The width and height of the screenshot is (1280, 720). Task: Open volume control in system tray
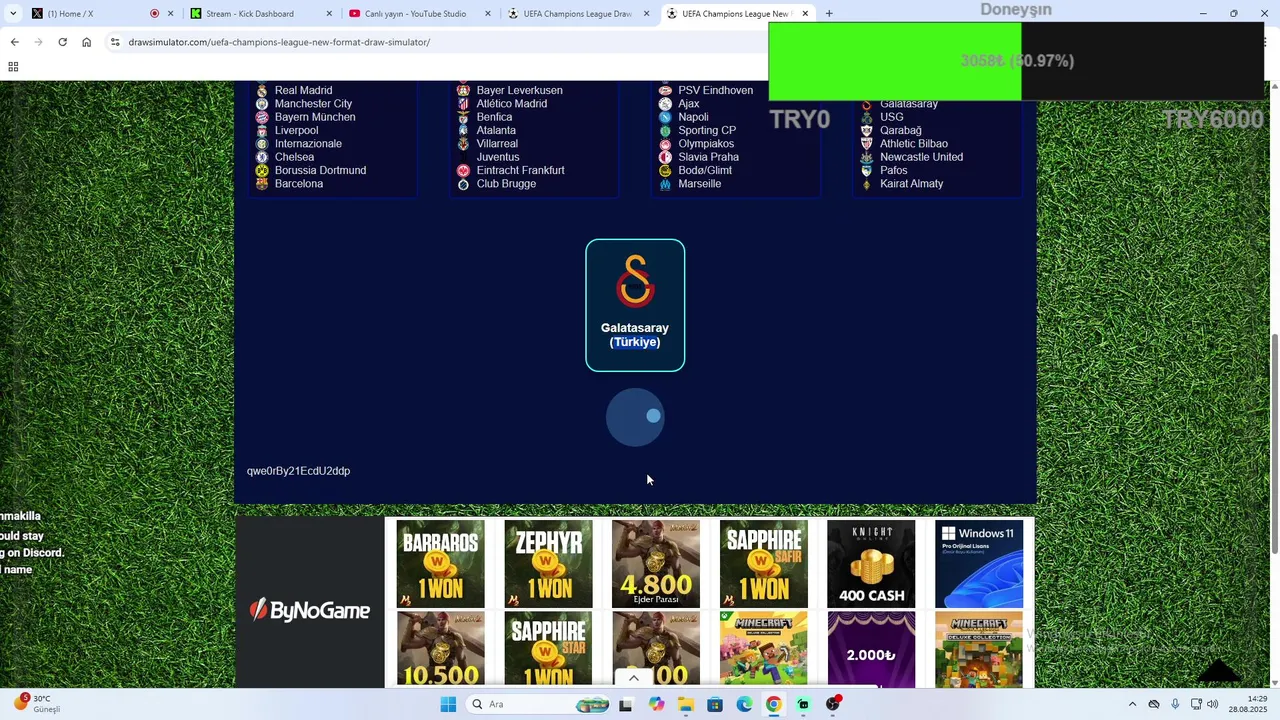(1213, 704)
